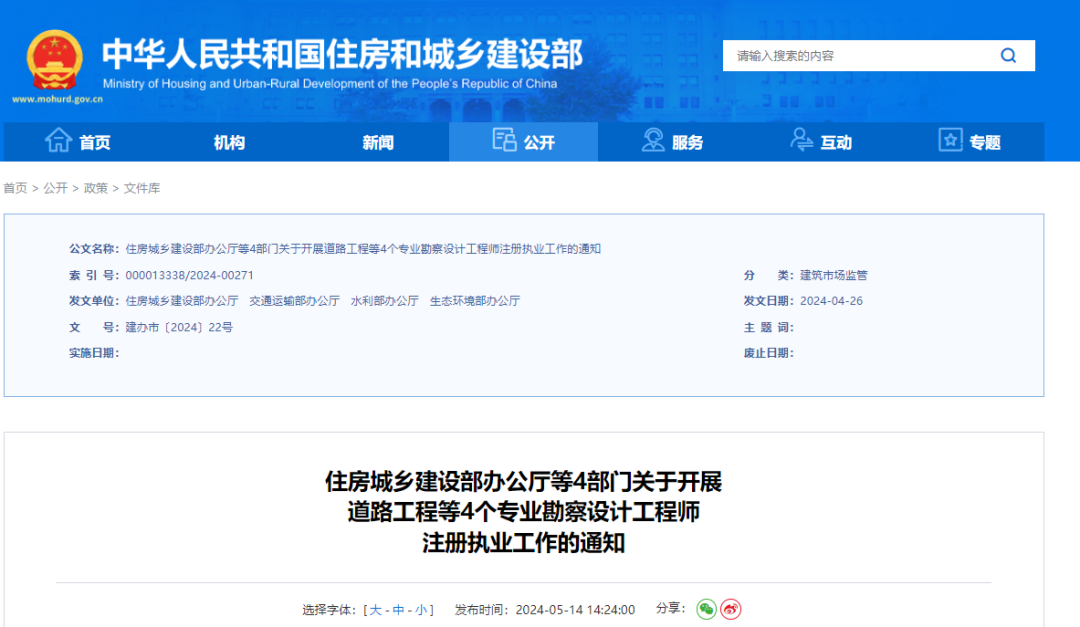Screen dimensions: 1080x627
Task: Share article via the green WeChat icon
Action: click(707, 608)
